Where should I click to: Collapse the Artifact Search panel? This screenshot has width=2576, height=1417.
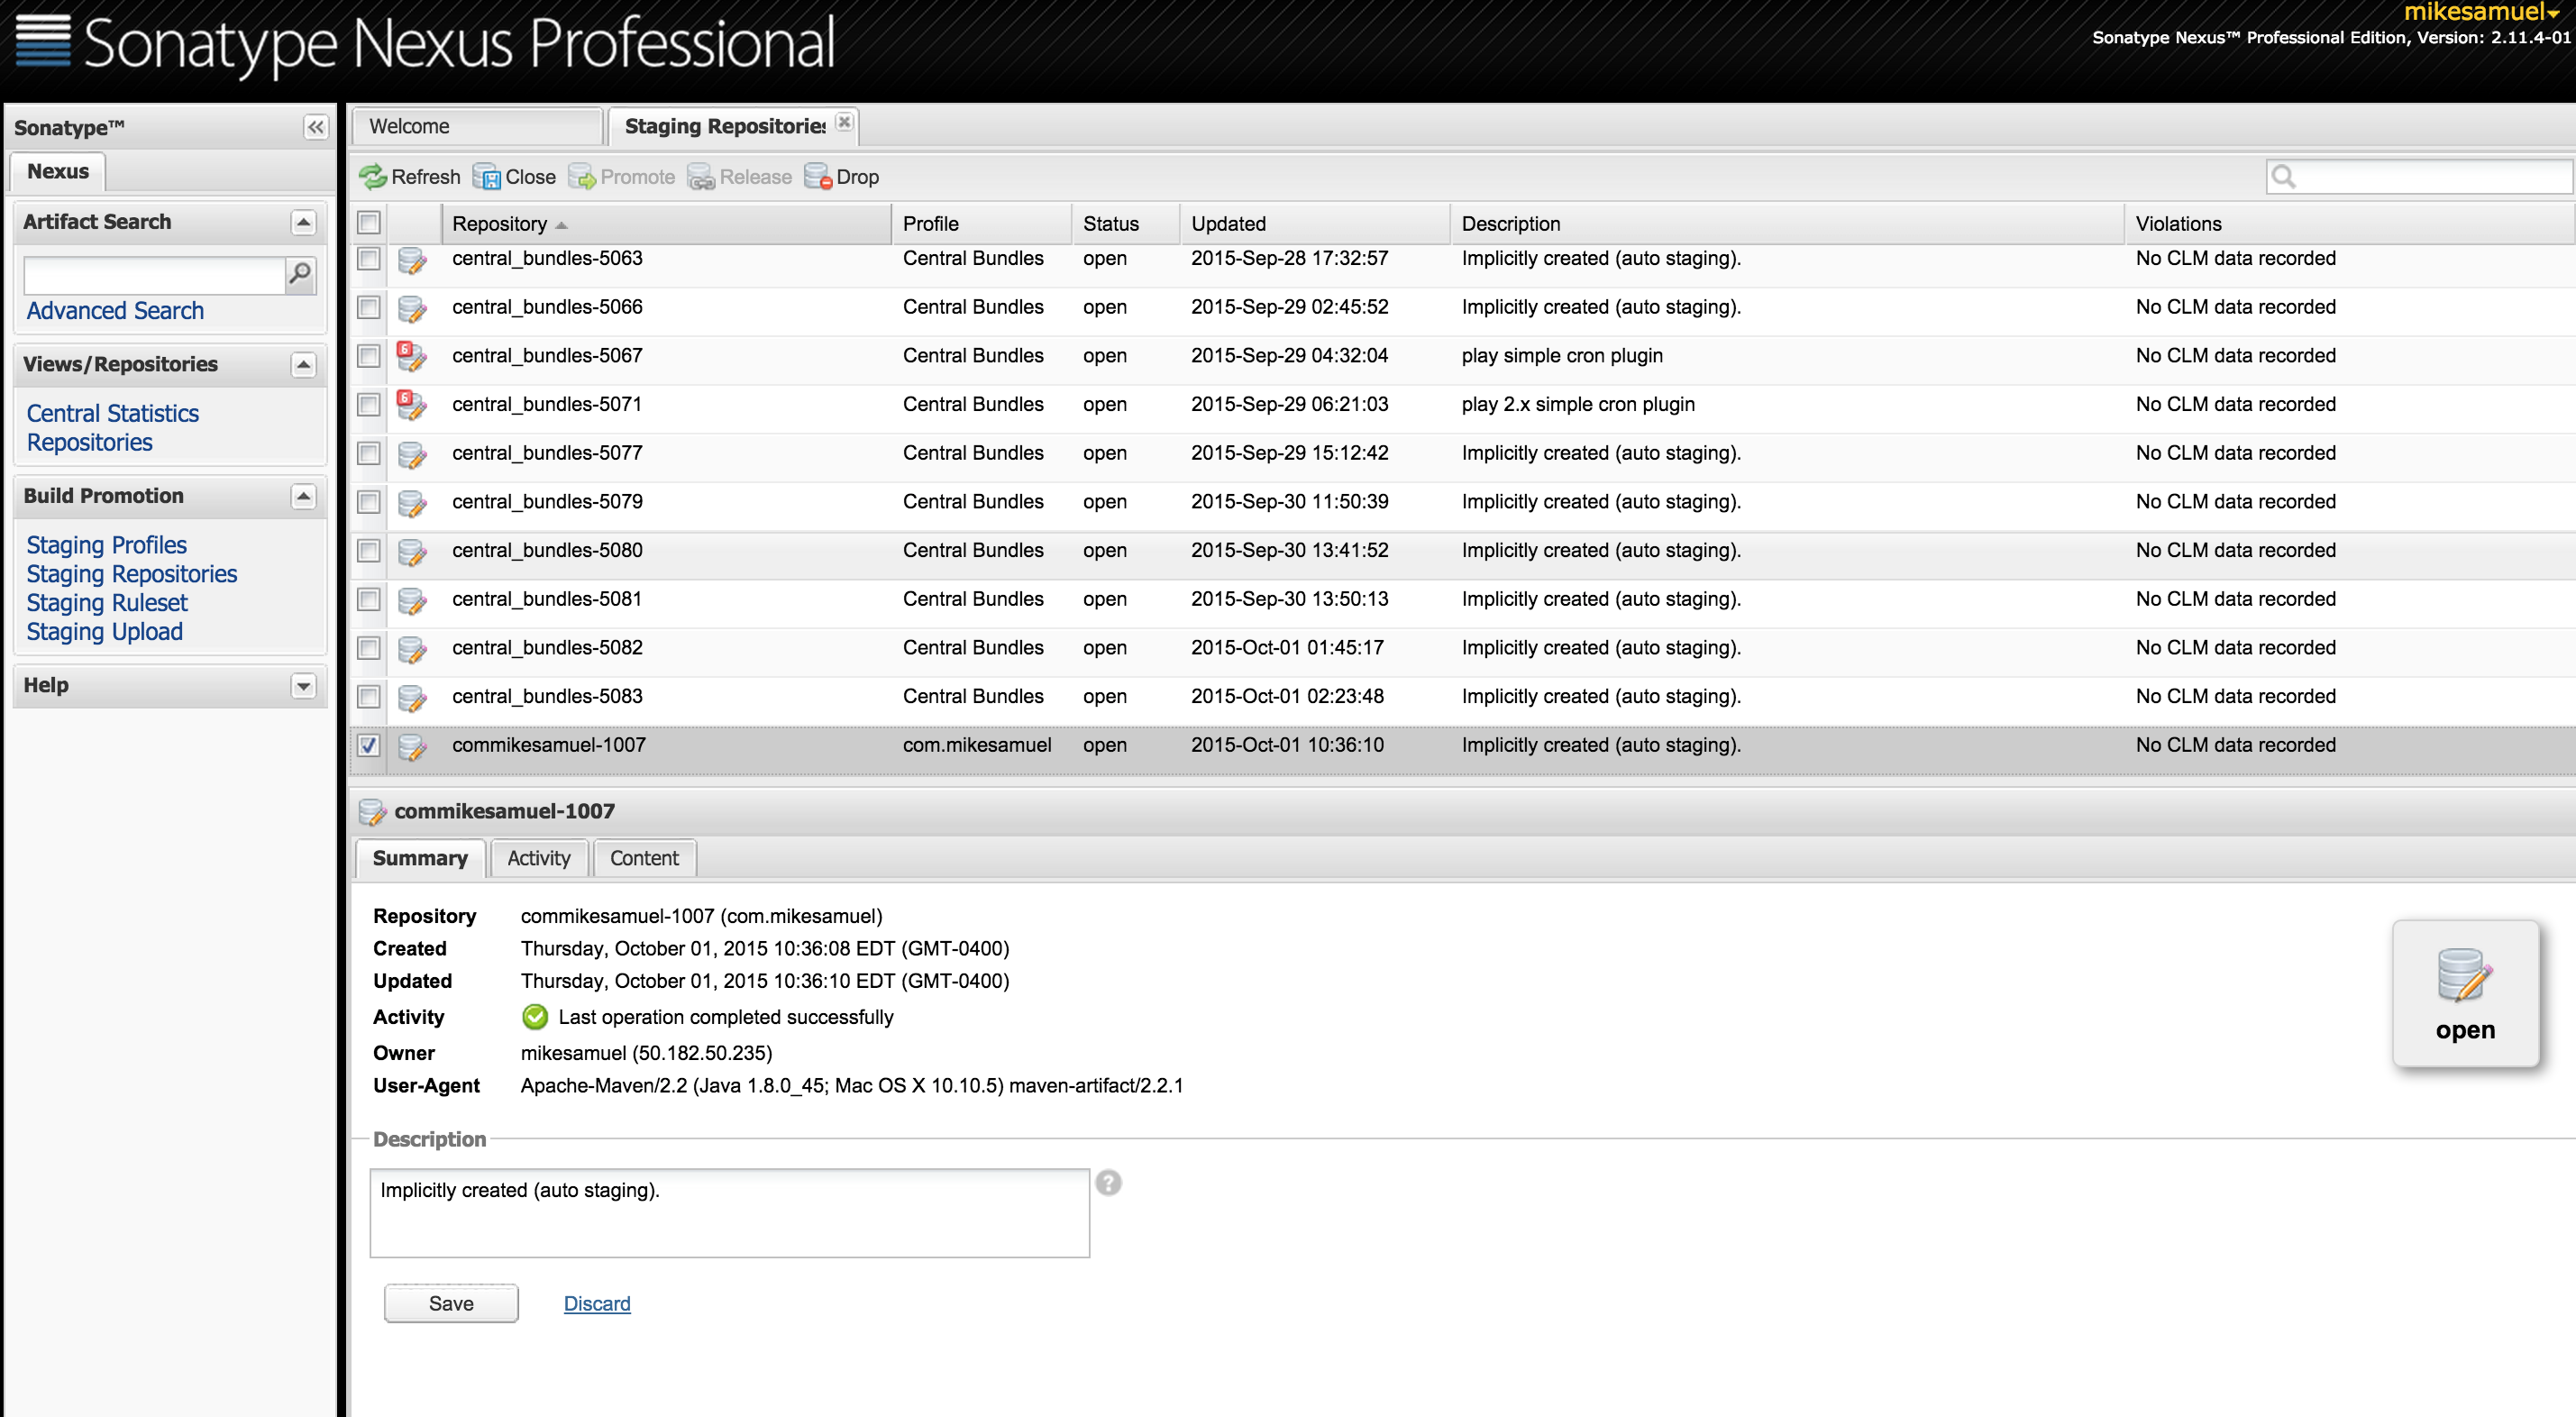[x=303, y=222]
